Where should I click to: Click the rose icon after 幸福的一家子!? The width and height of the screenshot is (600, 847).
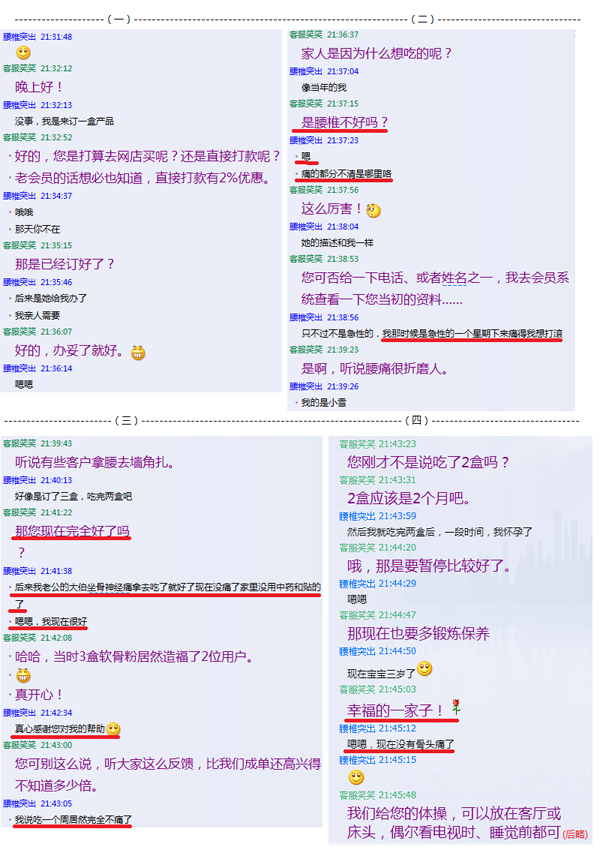point(456,706)
